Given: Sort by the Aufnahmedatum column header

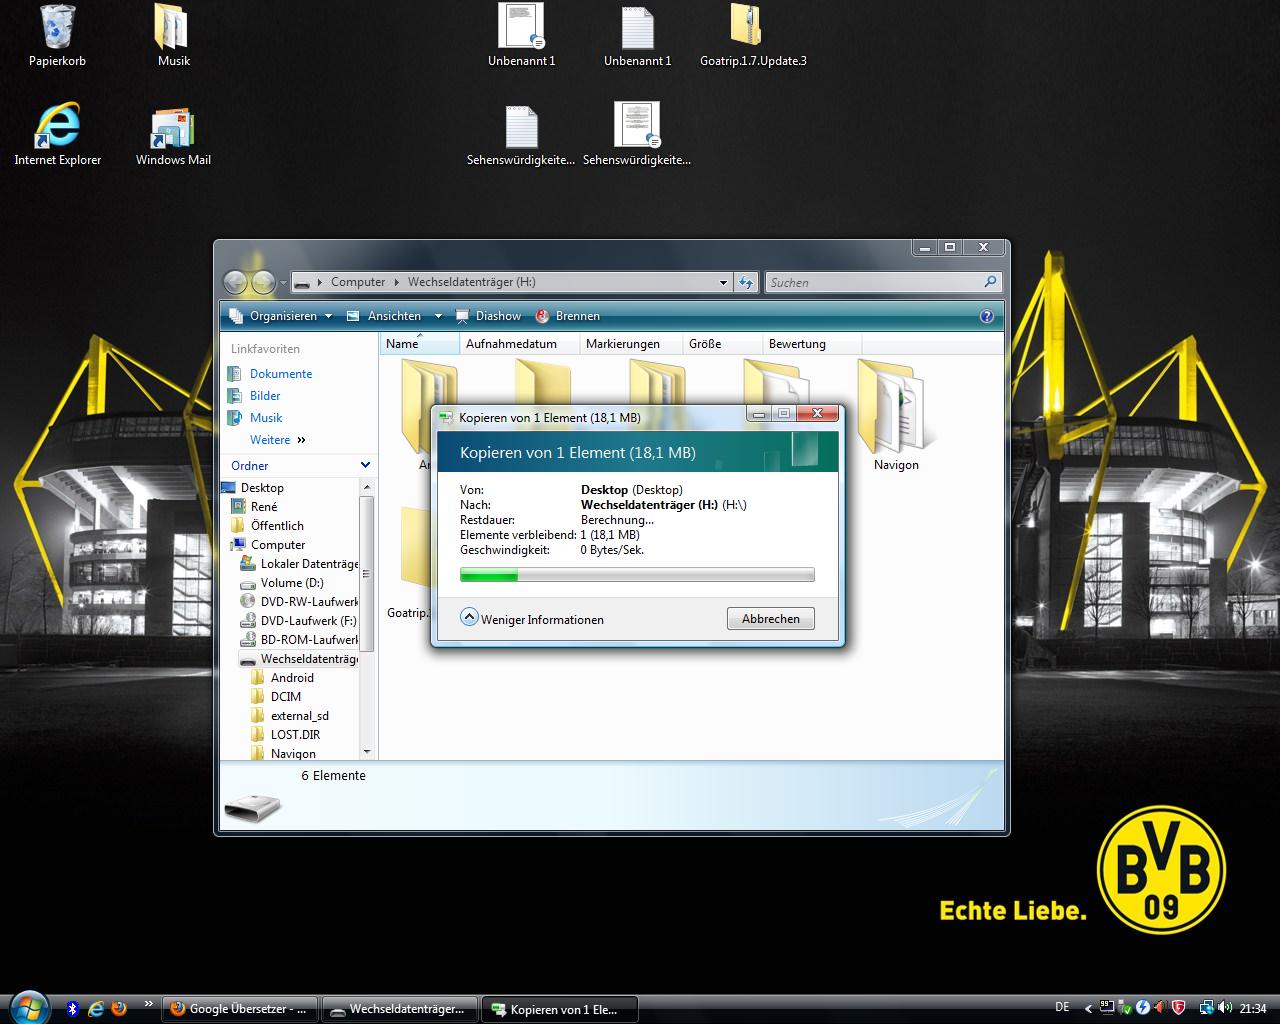Looking at the screenshot, I should point(519,344).
